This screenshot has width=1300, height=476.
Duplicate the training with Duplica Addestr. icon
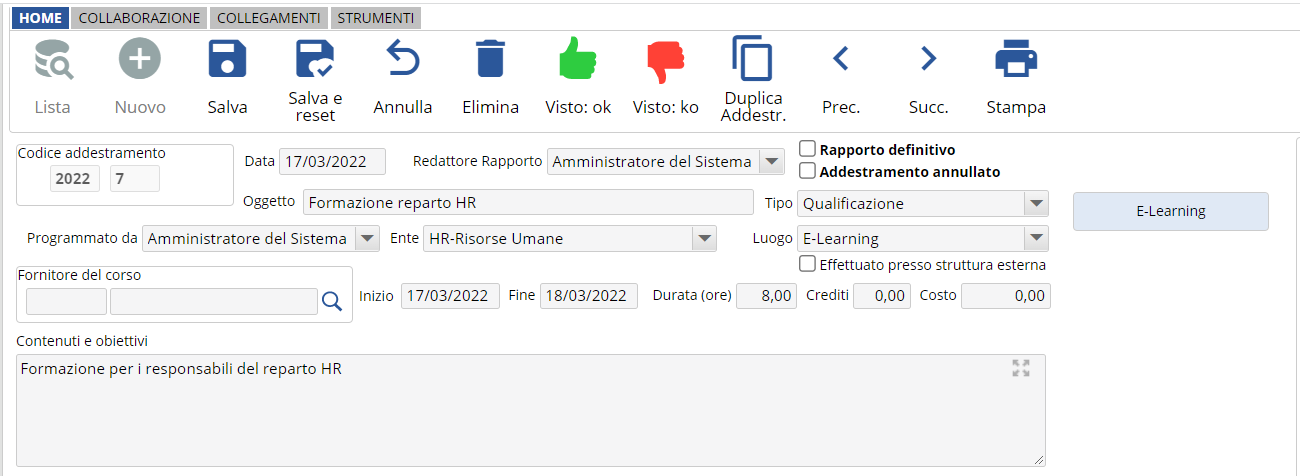(x=752, y=58)
